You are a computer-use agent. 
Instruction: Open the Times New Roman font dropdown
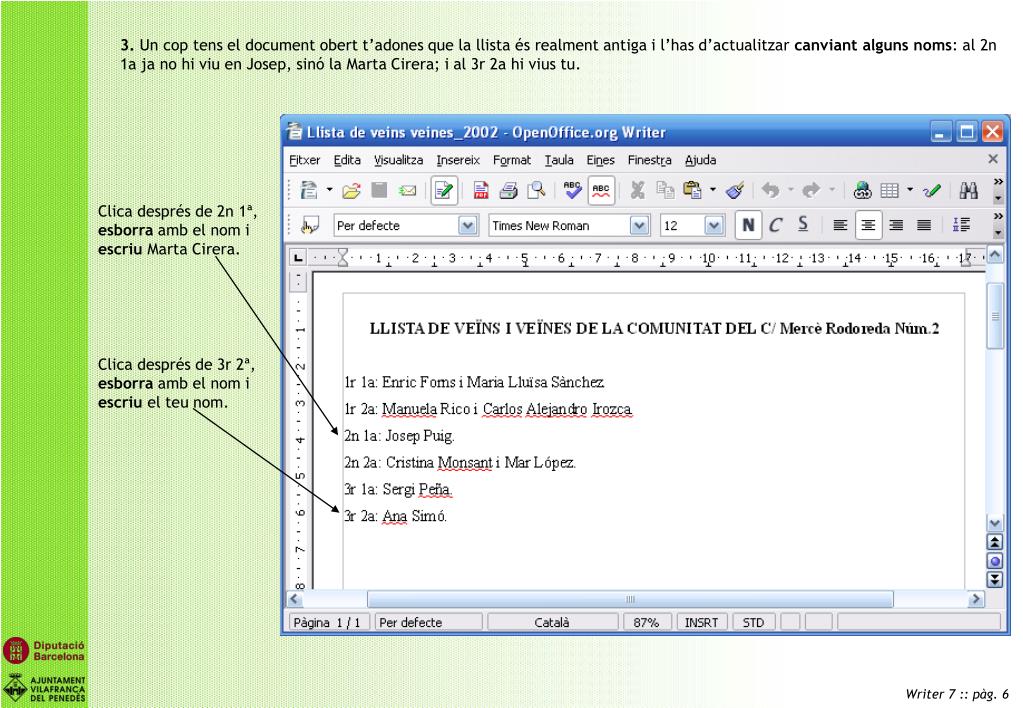(639, 226)
